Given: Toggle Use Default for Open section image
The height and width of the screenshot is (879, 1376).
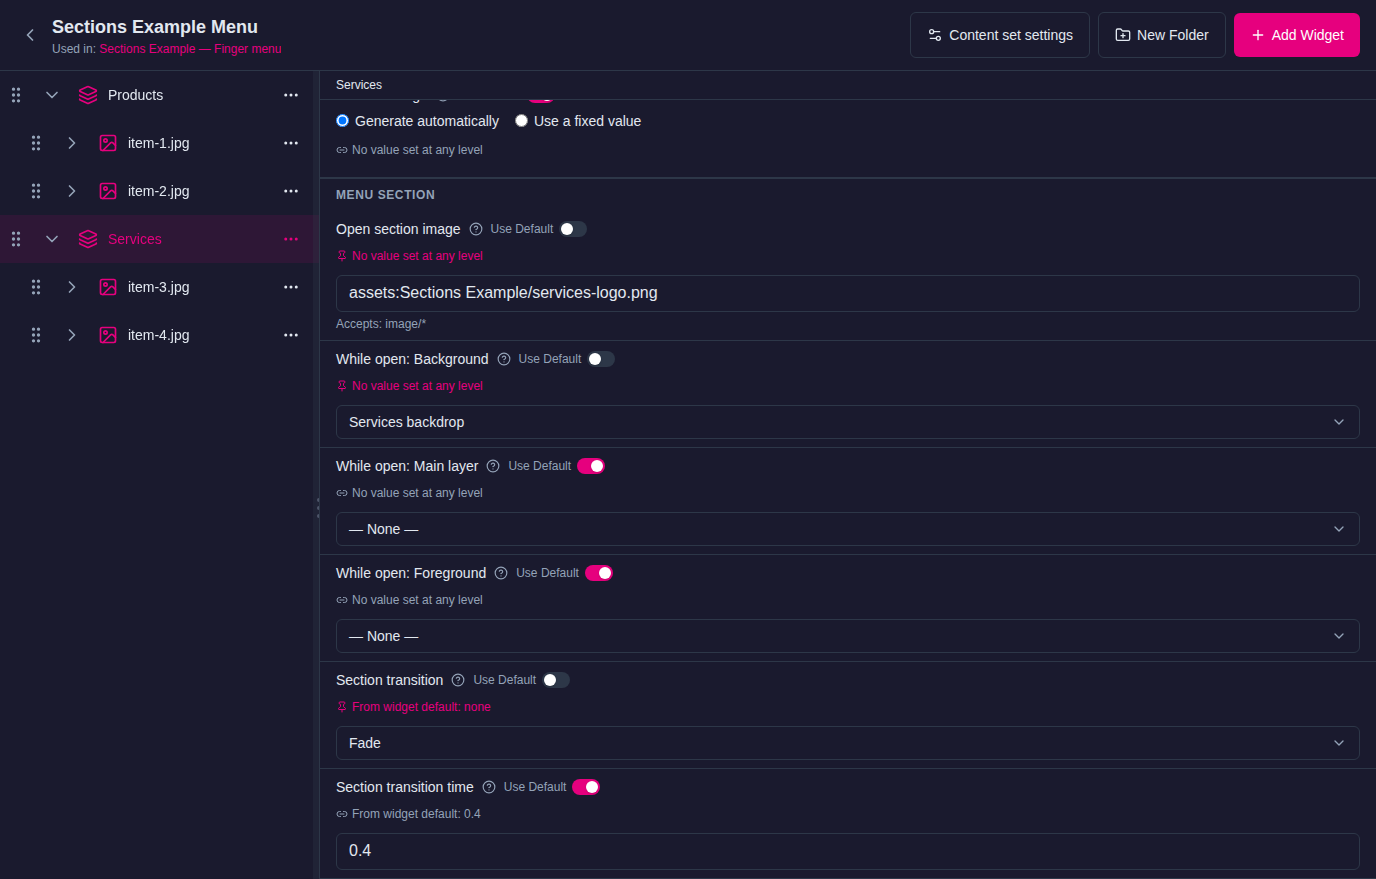Looking at the screenshot, I should click(x=573, y=229).
